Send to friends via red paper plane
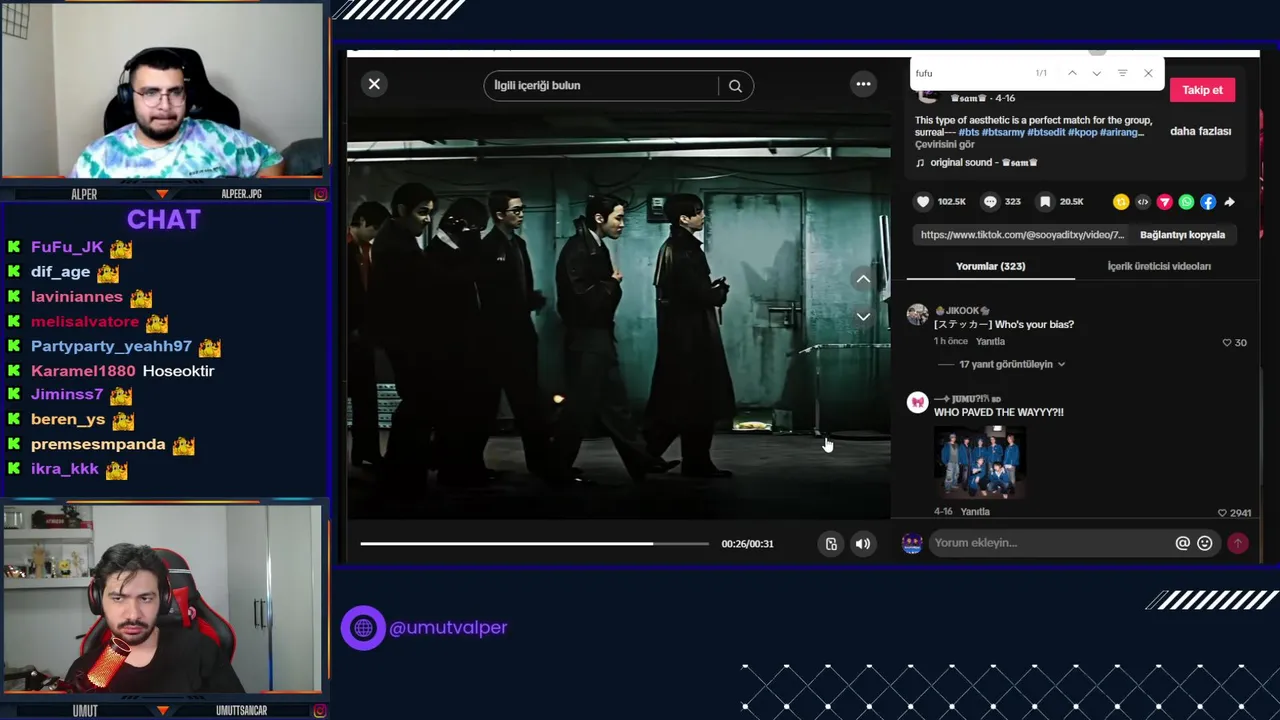 click(x=1164, y=202)
